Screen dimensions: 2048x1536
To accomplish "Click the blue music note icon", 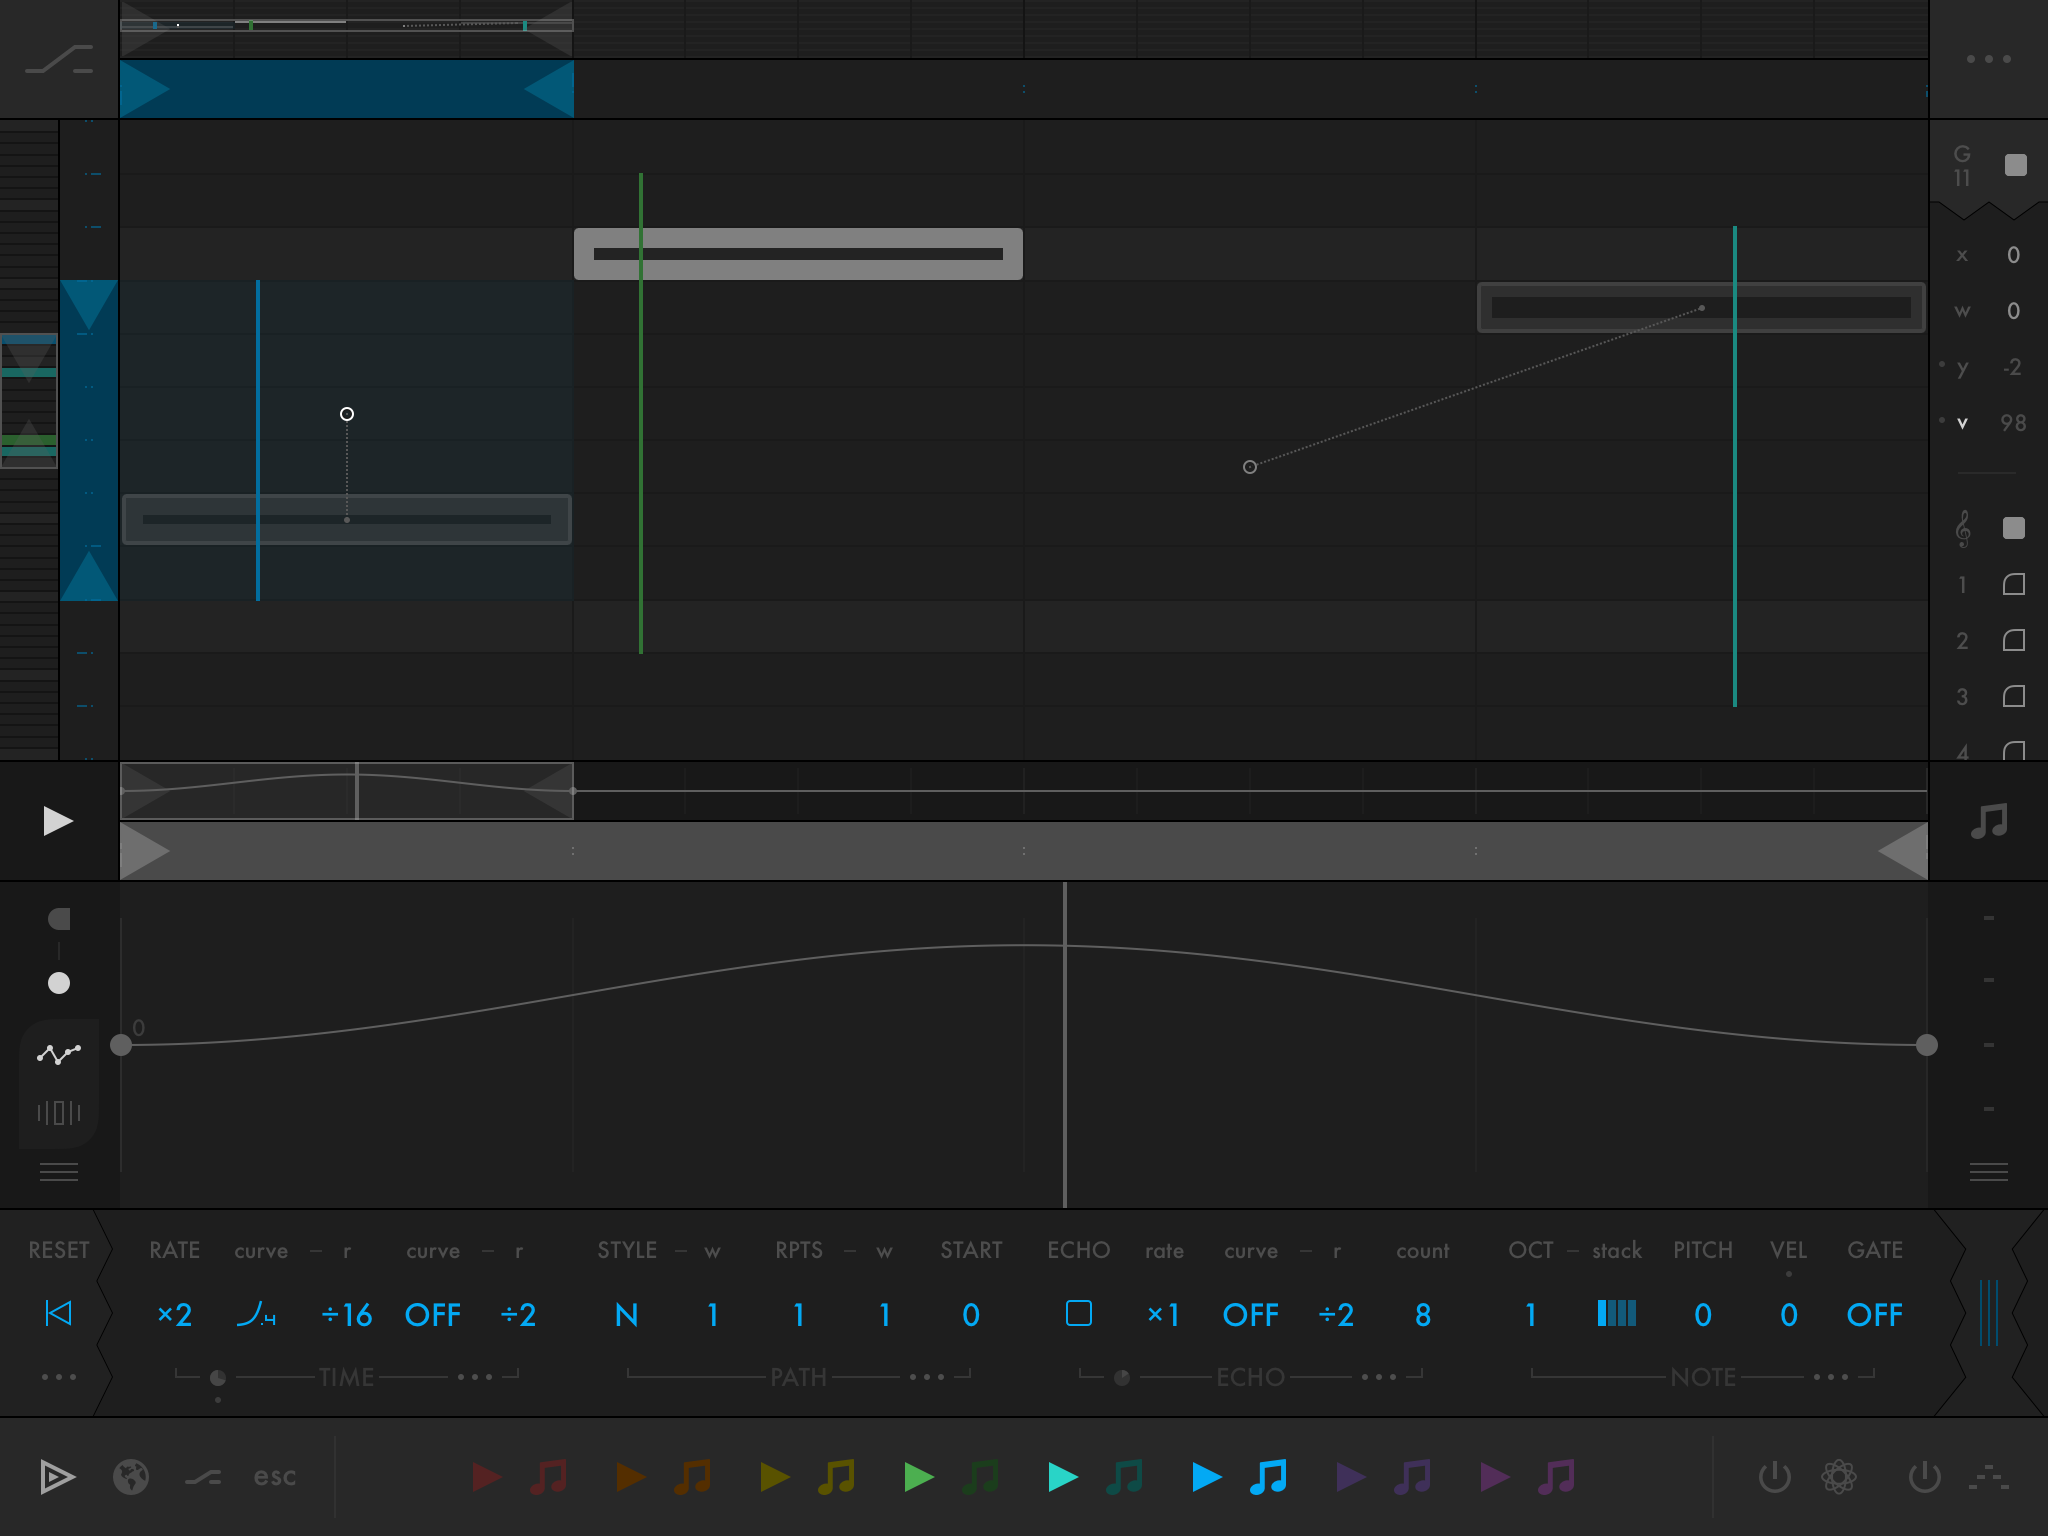I will tap(1268, 1477).
